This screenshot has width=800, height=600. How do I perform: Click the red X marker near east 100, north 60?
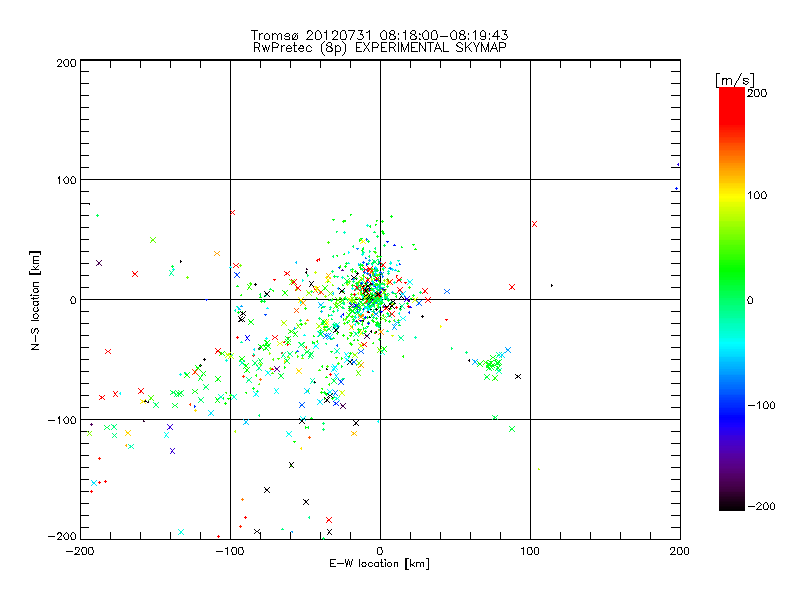click(534, 224)
